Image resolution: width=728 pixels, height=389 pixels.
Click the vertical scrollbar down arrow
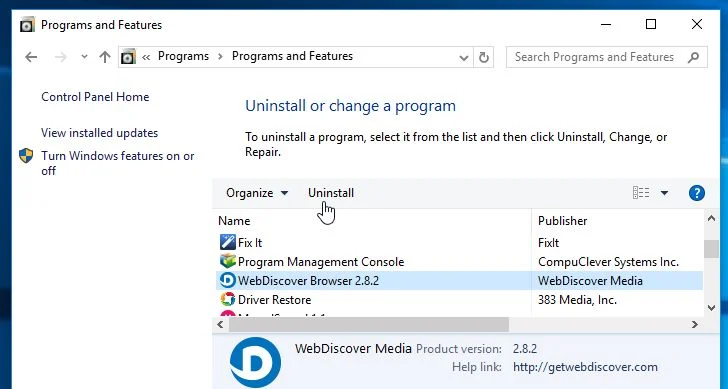711,307
